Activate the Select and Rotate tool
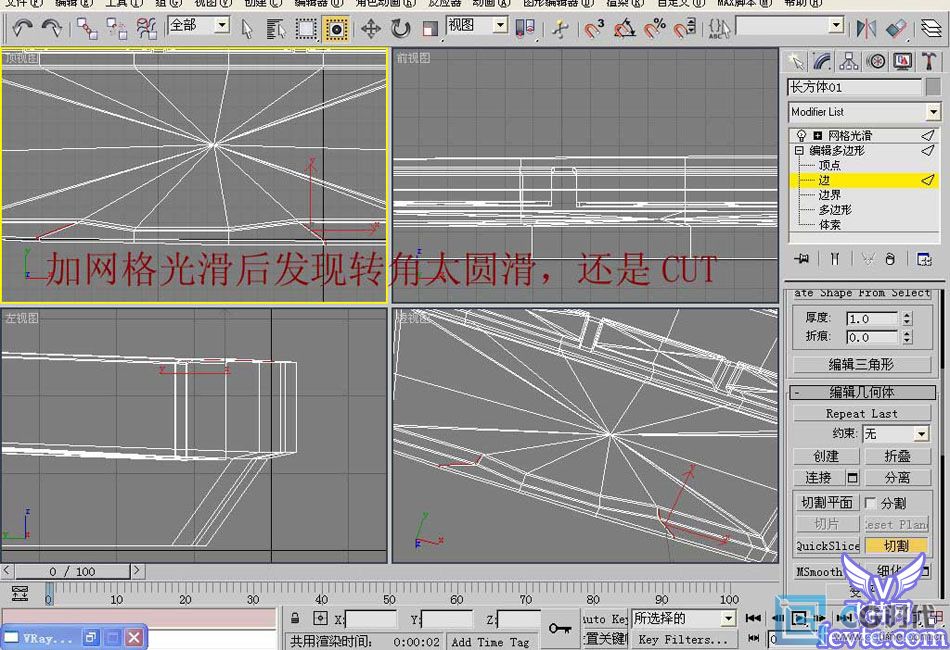Viewport: 950px width, 650px height. click(400, 28)
